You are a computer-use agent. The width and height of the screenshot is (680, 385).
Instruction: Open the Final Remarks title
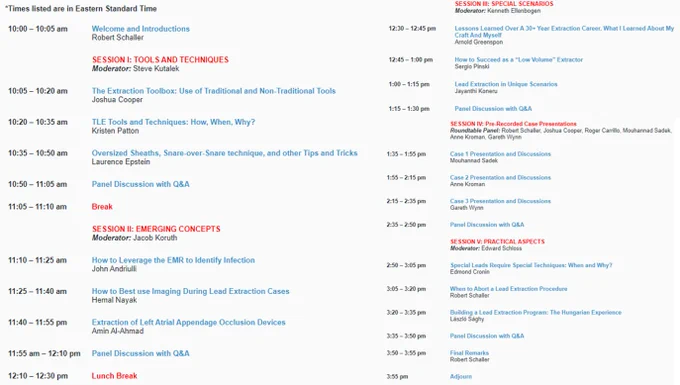click(x=469, y=353)
